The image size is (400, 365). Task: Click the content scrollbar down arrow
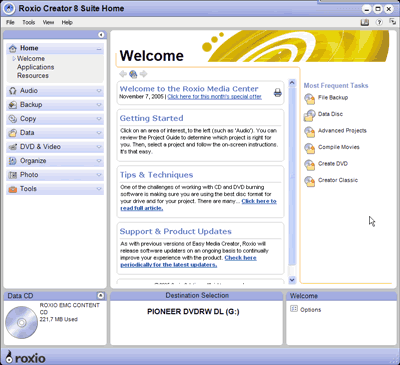[x=292, y=280]
